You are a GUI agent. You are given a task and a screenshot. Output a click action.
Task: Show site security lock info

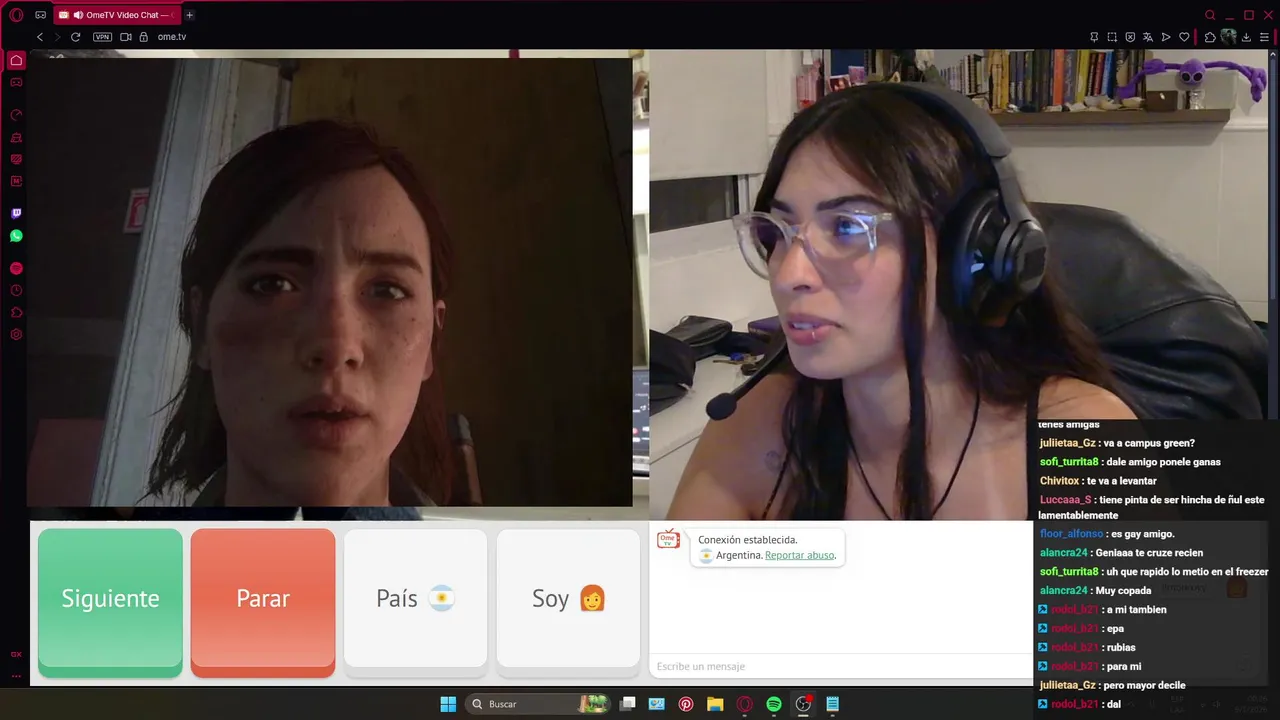coord(143,37)
